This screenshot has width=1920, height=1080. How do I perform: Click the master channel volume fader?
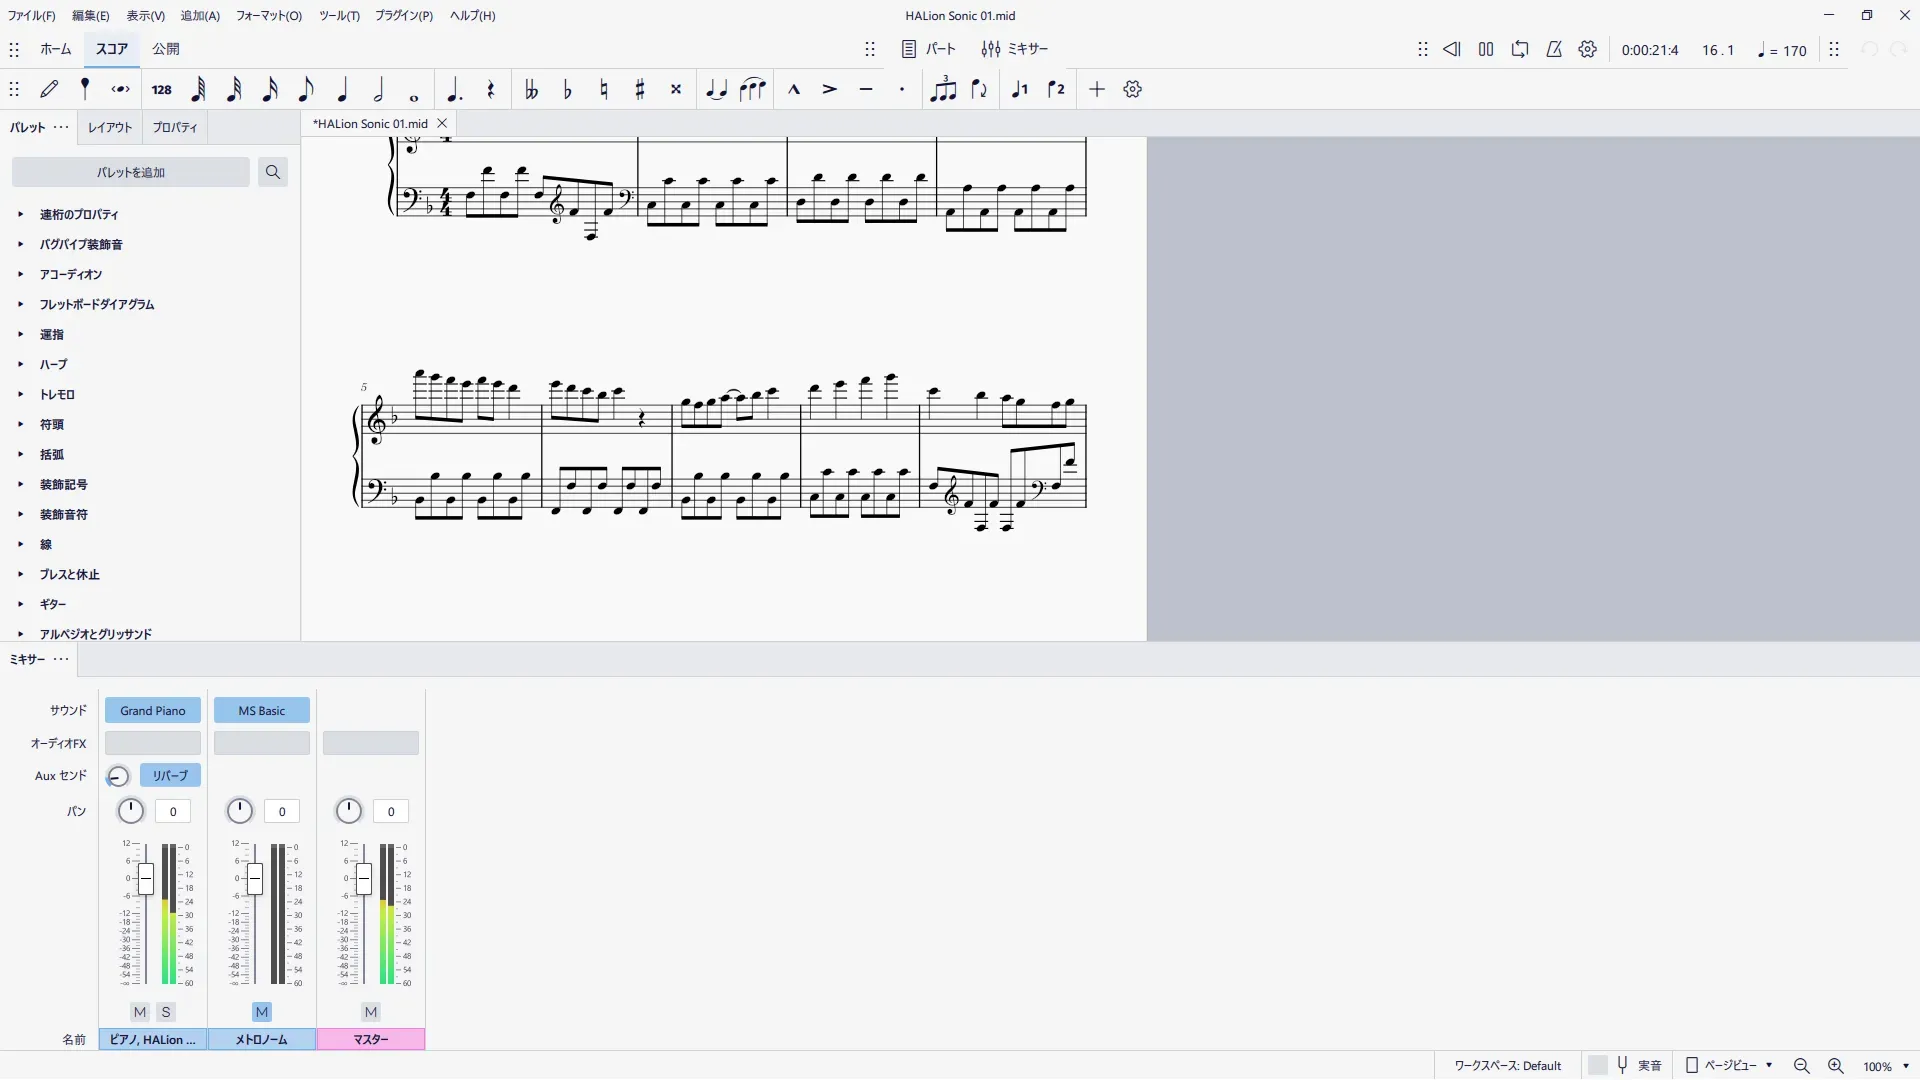[x=364, y=879]
